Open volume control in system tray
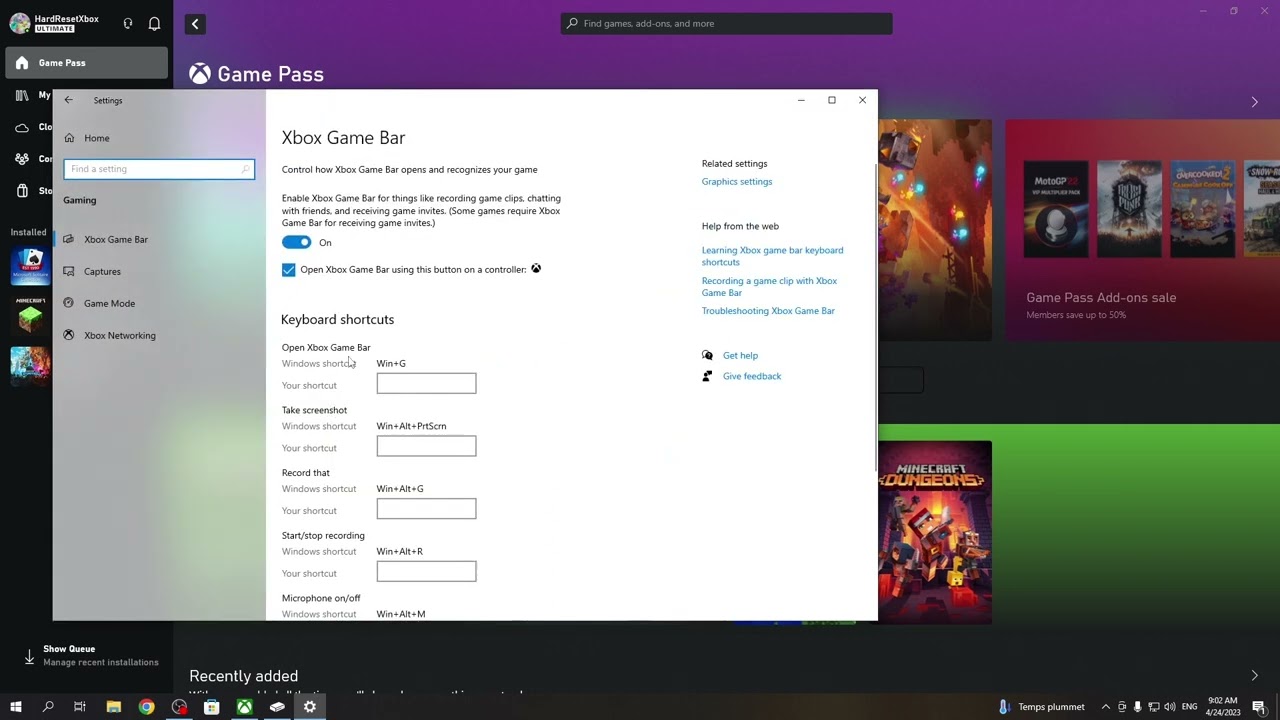 (x=1170, y=707)
